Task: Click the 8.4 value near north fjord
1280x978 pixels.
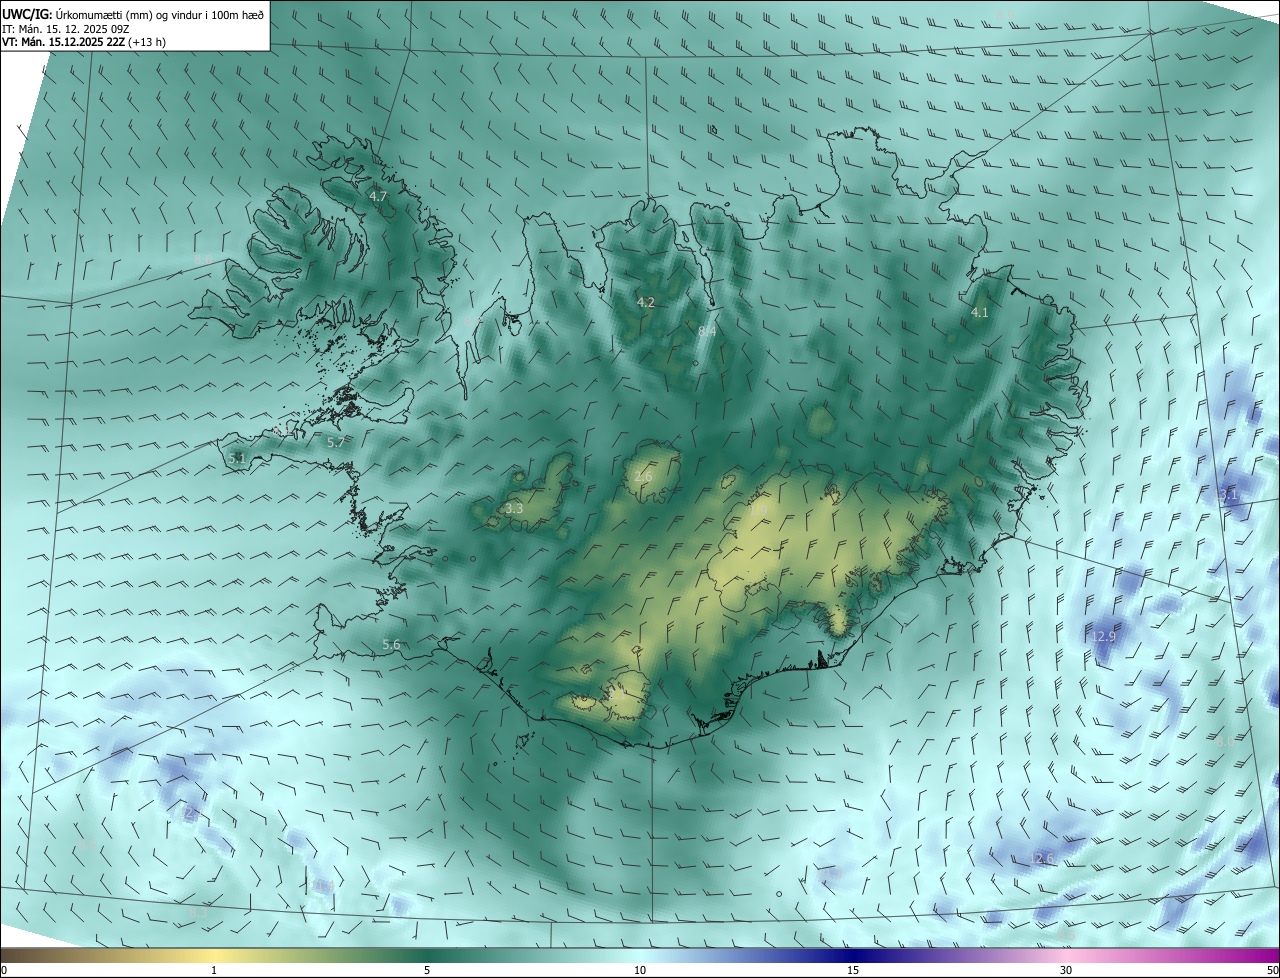Action: coord(707,330)
